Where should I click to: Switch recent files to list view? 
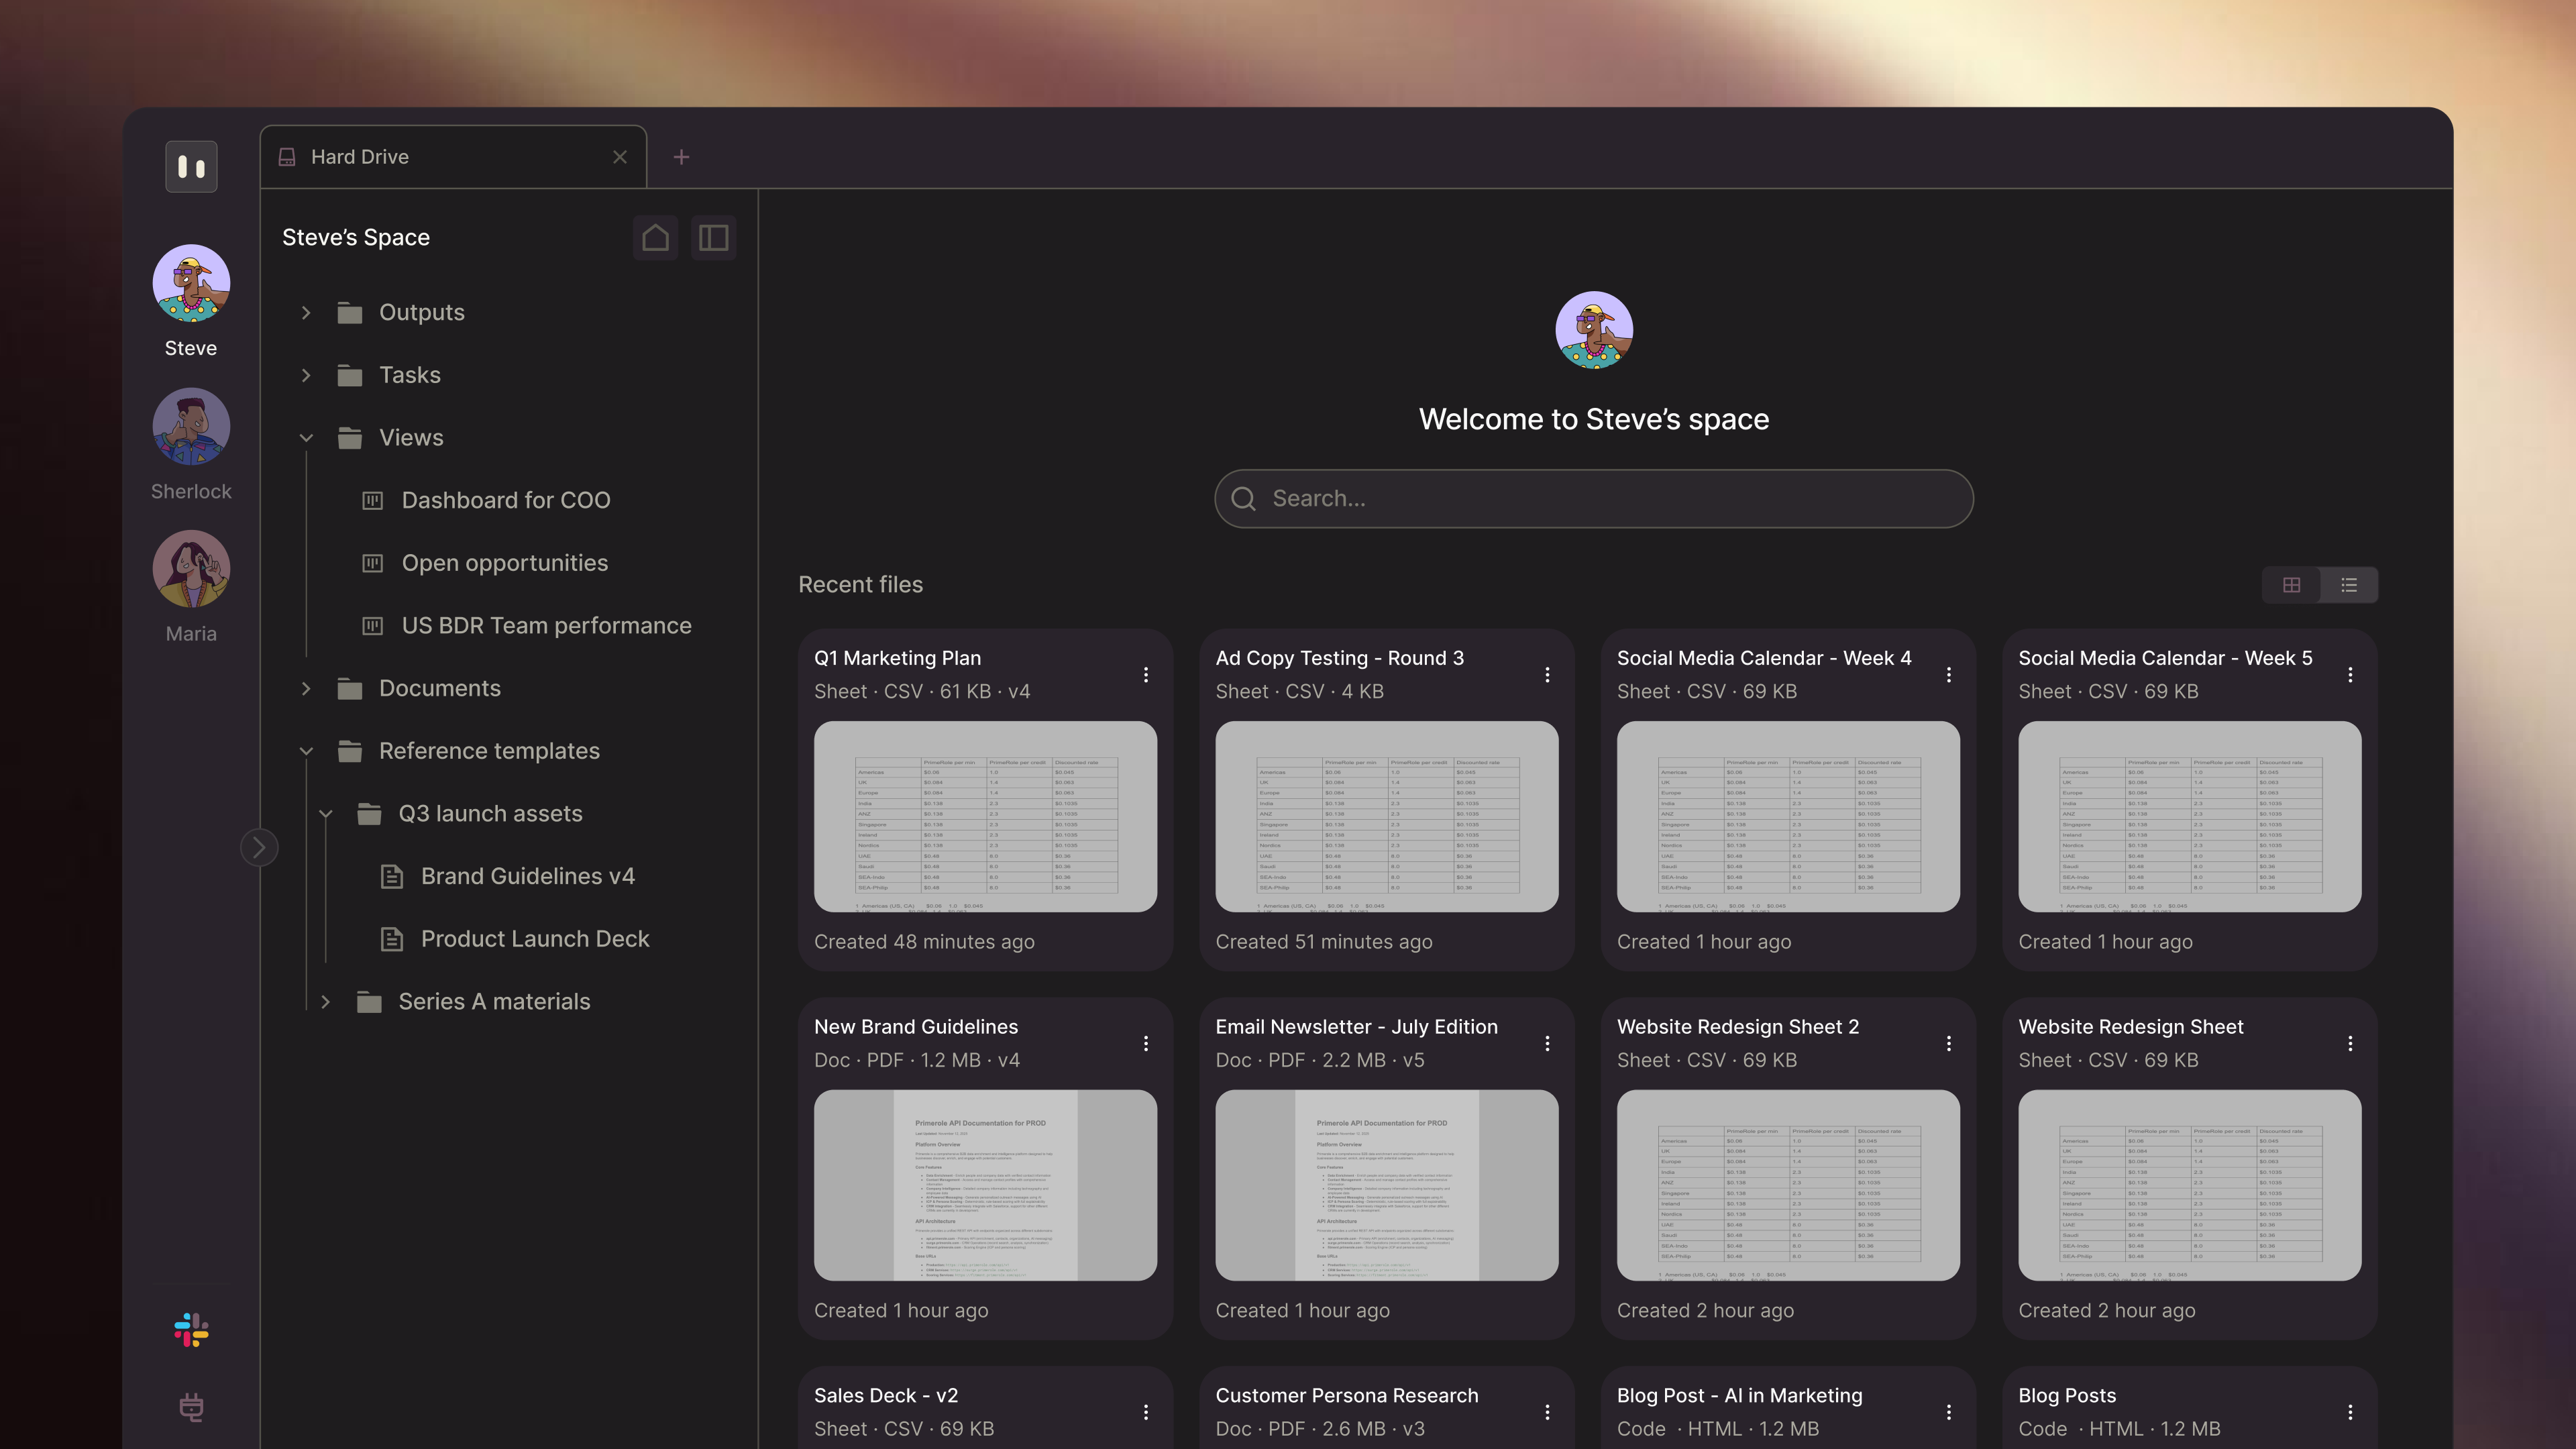(2349, 585)
